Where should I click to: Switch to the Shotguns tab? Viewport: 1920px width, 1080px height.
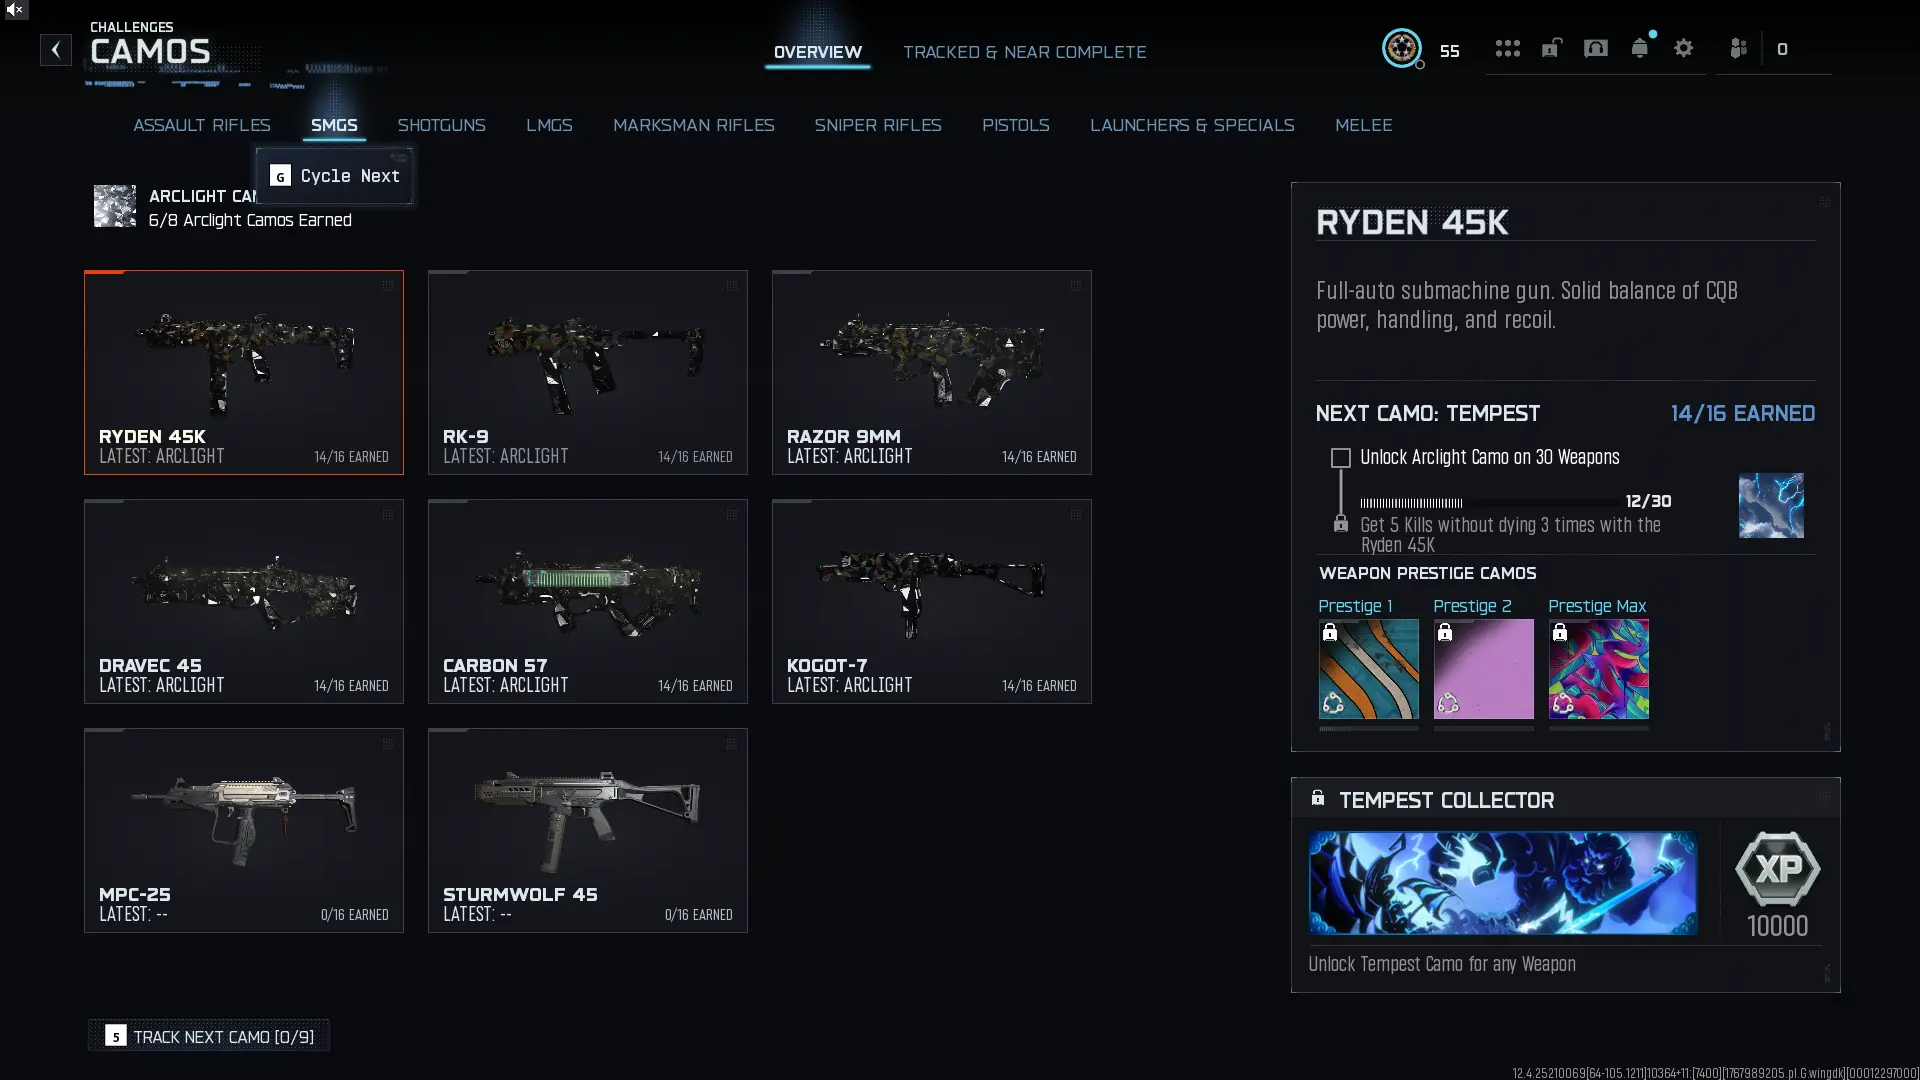(x=441, y=125)
